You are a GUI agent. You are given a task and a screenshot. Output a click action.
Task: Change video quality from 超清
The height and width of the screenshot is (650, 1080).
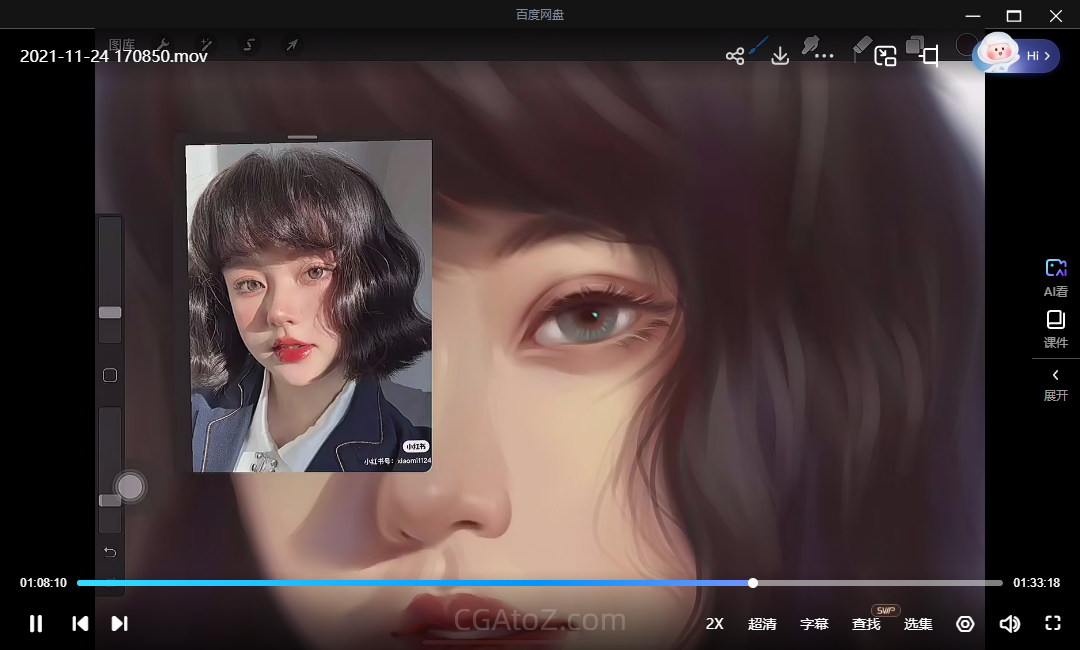(762, 624)
